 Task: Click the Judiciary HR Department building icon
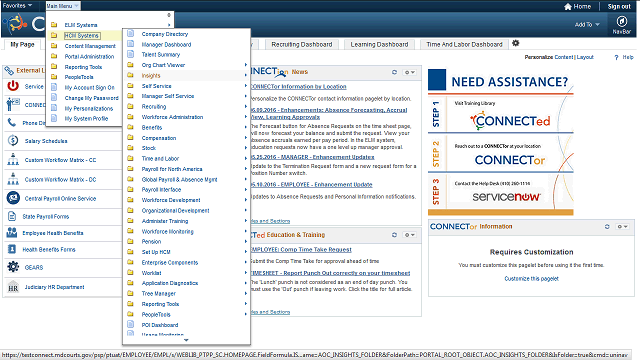coord(13,287)
